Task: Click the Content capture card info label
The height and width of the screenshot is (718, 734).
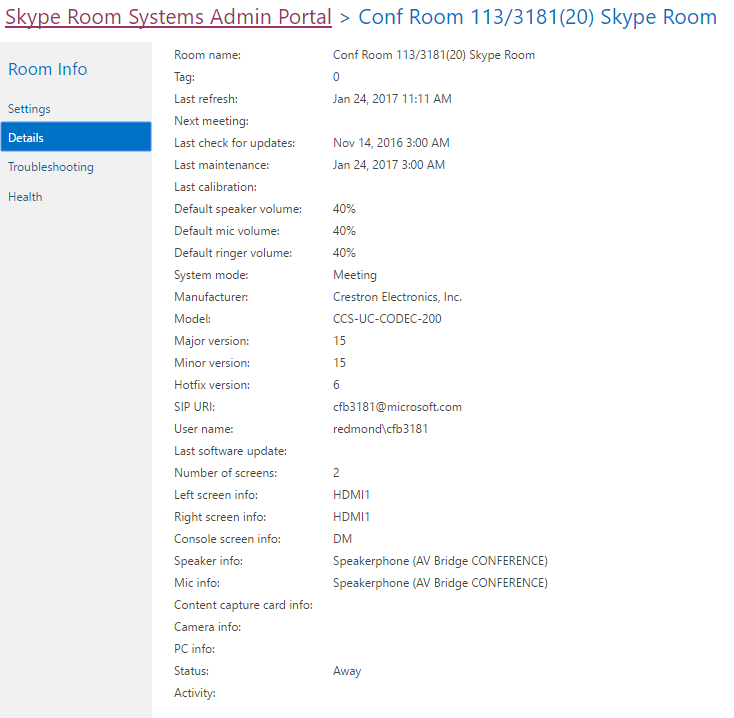Action: coord(243,605)
